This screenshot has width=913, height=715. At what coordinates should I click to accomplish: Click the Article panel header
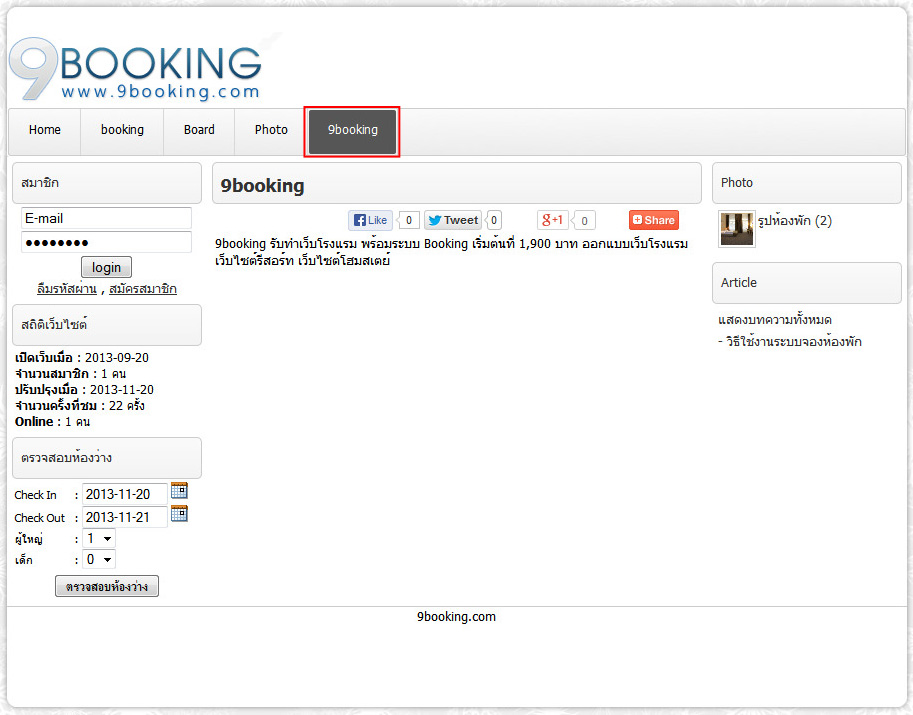806,283
